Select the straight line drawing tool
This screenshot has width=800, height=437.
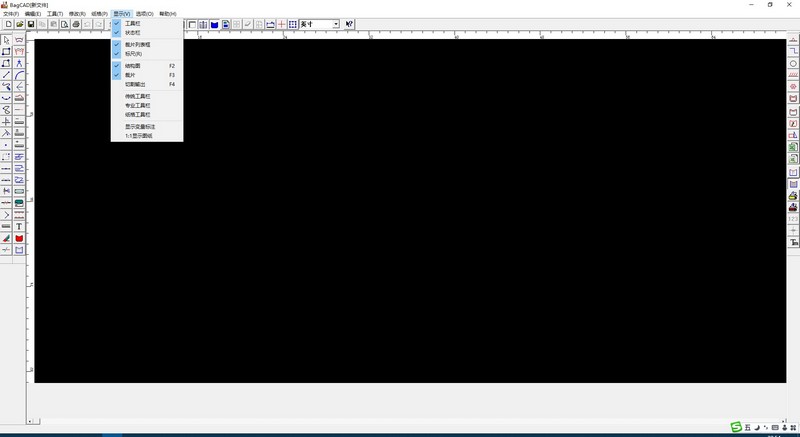tap(6, 75)
